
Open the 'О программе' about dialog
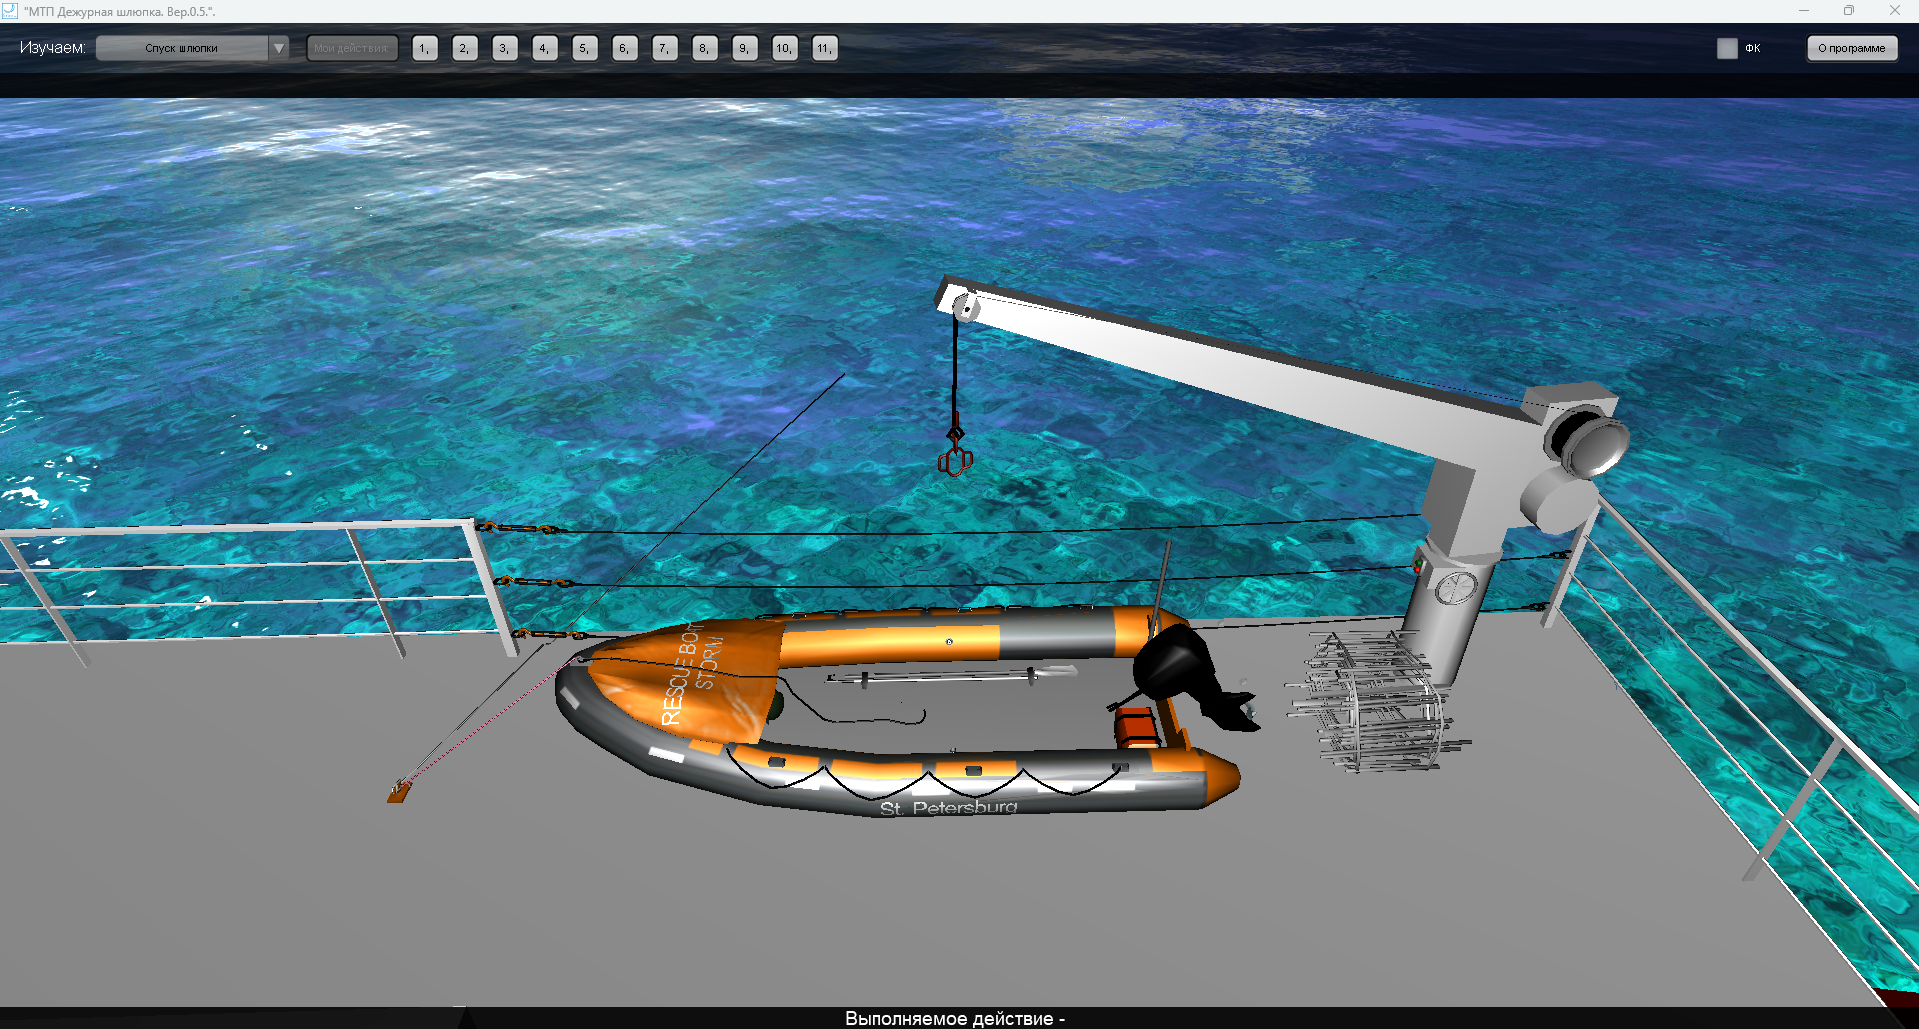pyautogui.click(x=1851, y=48)
